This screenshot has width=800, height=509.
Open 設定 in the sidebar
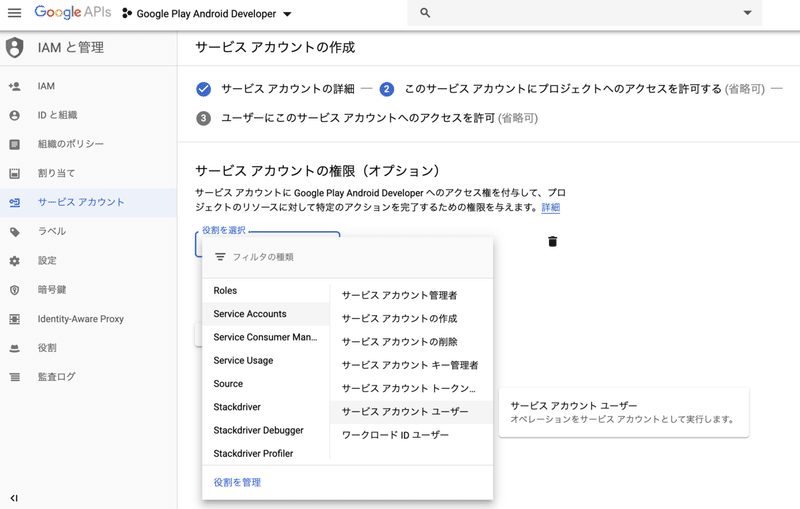coord(88,261)
